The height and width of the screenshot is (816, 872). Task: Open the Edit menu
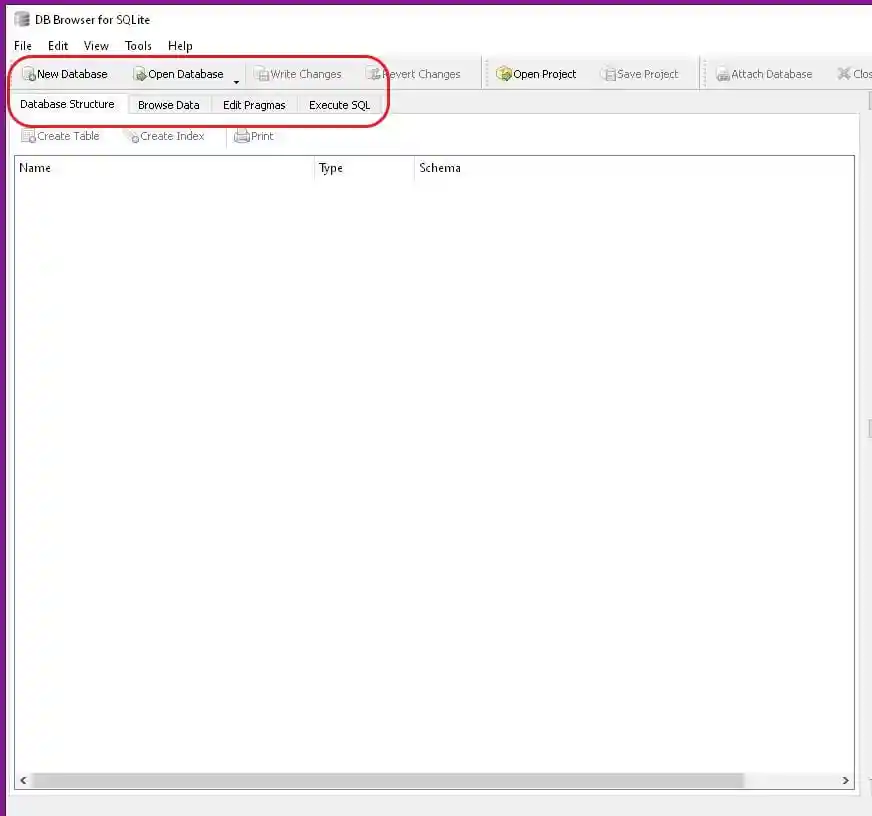pyautogui.click(x=58, y=46)
